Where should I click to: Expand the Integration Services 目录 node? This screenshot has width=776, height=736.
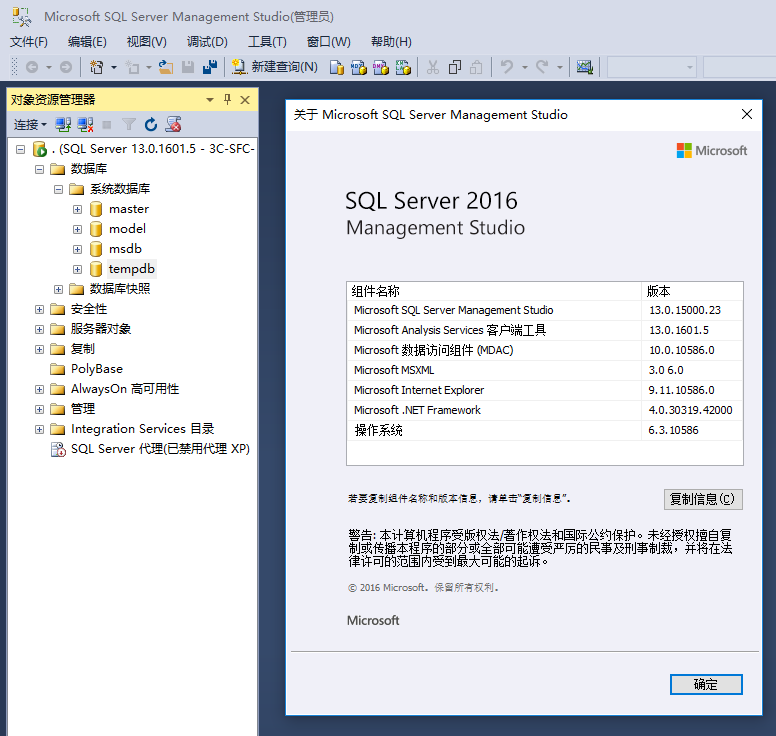coord(40,429)
